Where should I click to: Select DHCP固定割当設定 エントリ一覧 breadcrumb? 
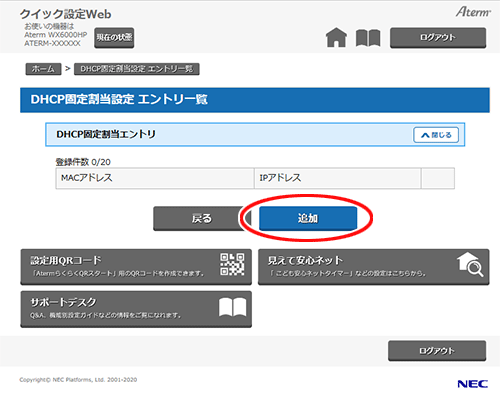[x=137, y=69]
